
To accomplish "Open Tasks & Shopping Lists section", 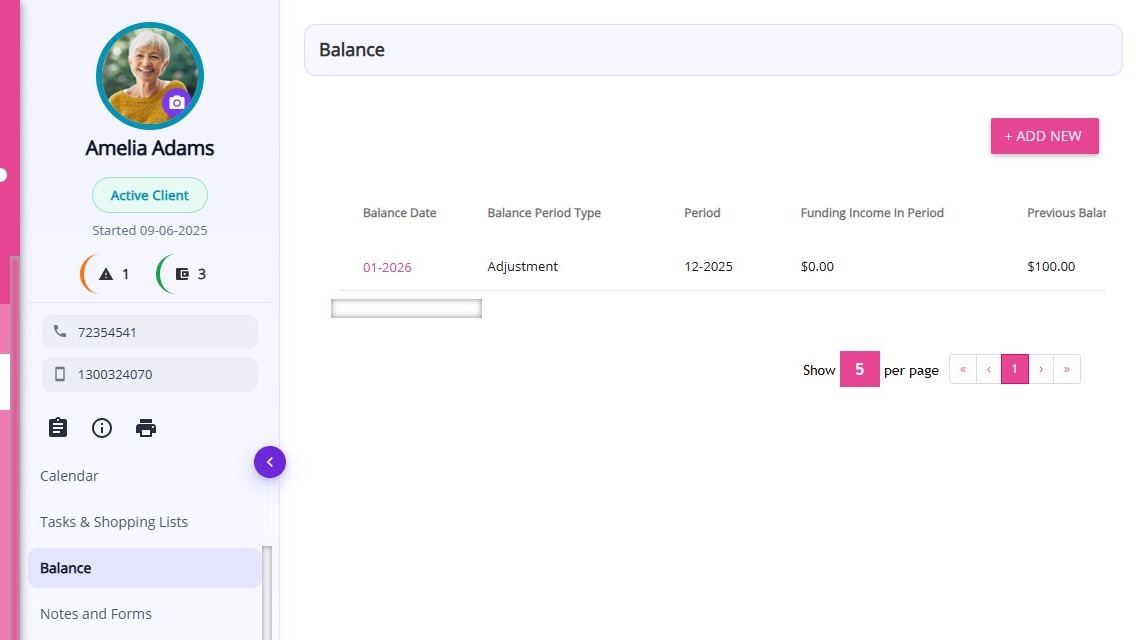I will point(114,522).
